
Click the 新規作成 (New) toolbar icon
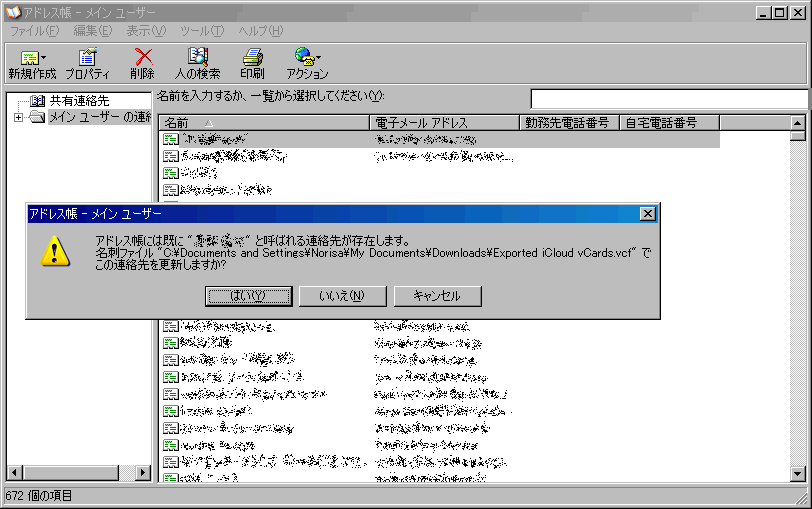coord(30,58)
